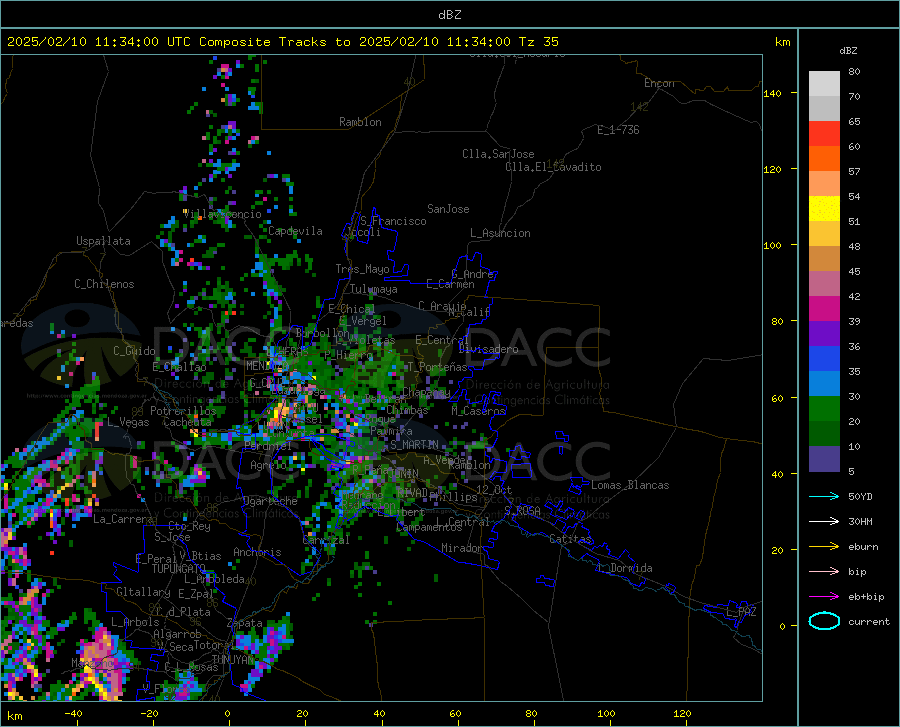Click the 100 km tick on vertical axis
Viewport: 900px width, 727px height.
[773, 245]
